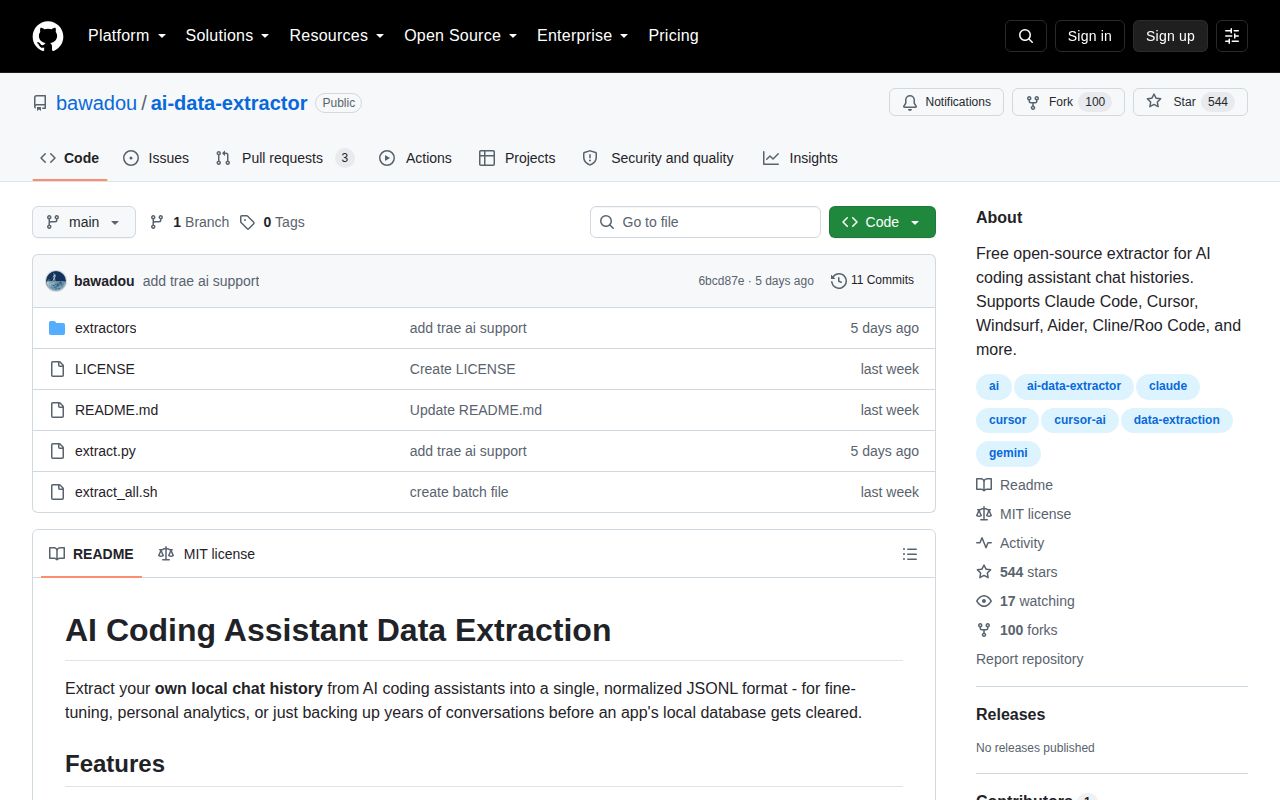Expand the Solutions menu
Screen dimensions: 1280x800
click(227, 36)
